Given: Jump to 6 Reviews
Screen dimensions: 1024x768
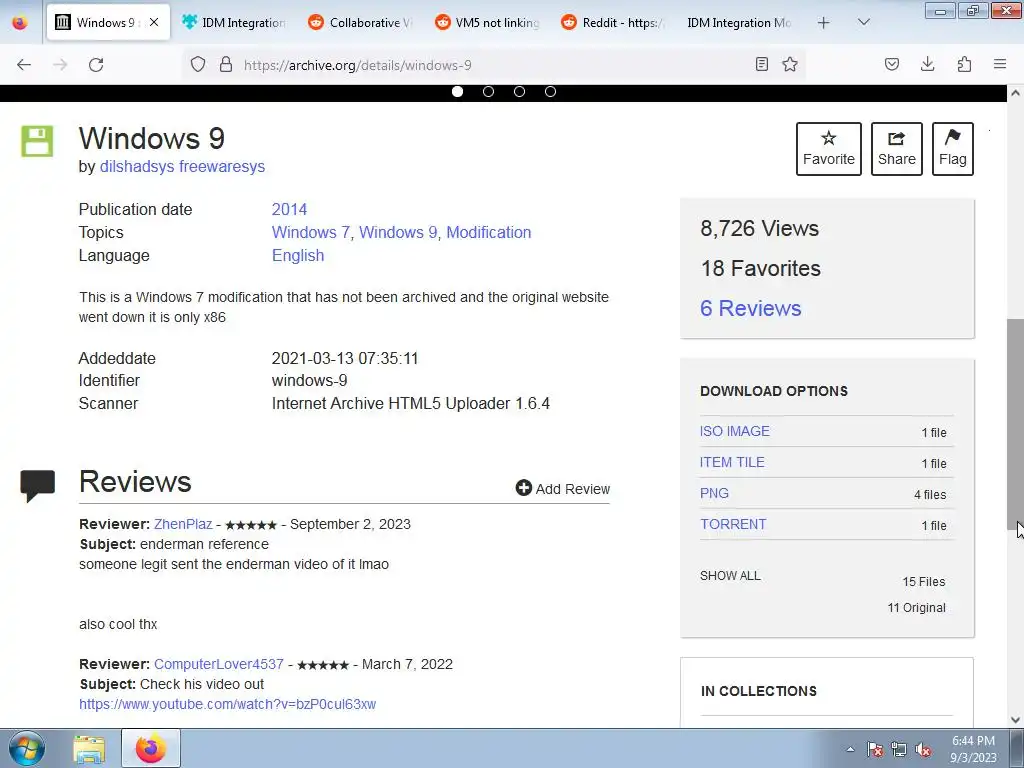Looking at the screenshot, I should coord(750,308).
